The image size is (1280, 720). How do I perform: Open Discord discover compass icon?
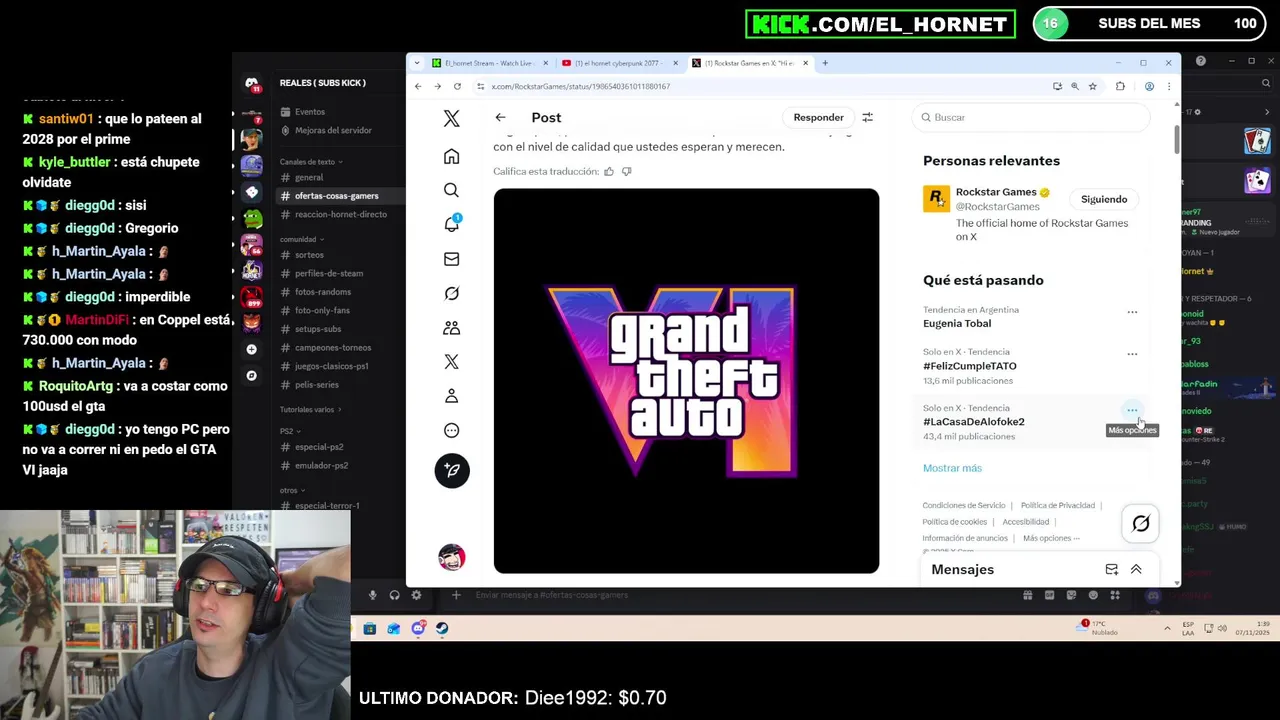[x=251, y=375]
